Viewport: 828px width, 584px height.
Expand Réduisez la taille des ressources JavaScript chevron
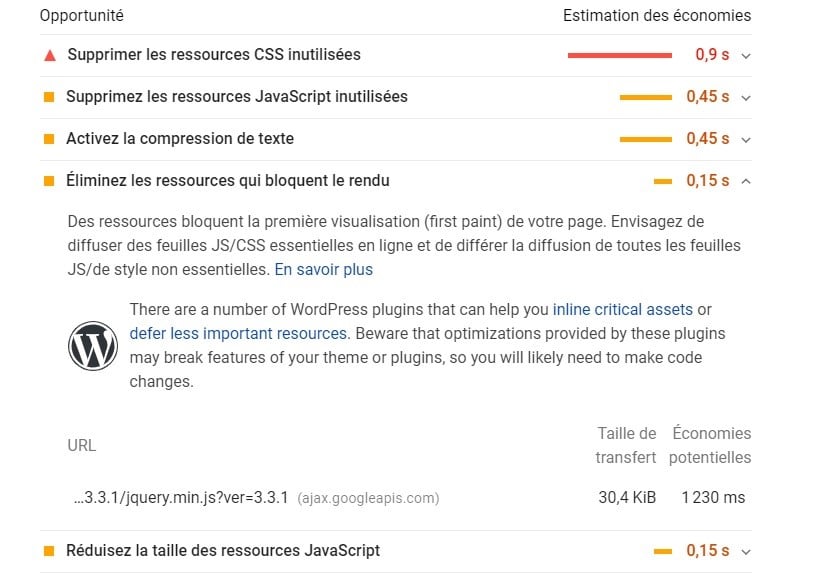coord(746,552)
